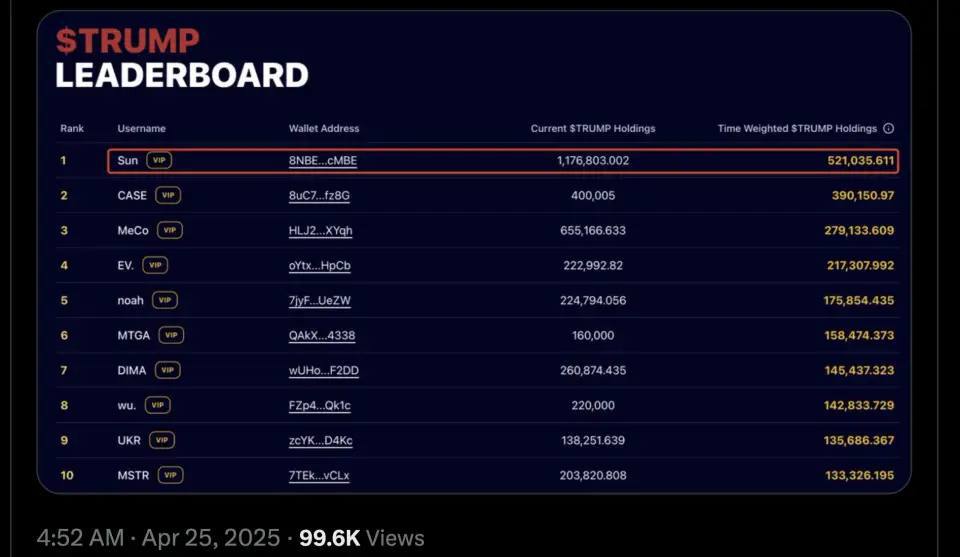This screenshot has height=557, width=960.
Task: Click the VIP badge next to MSTR
Action: point(171,475)
